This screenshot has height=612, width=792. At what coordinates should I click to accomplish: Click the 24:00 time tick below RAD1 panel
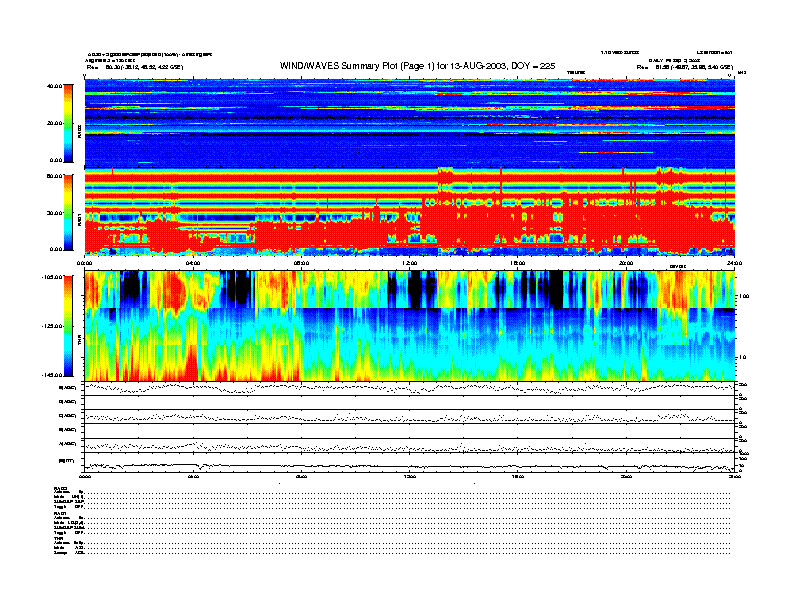point(733,262)
